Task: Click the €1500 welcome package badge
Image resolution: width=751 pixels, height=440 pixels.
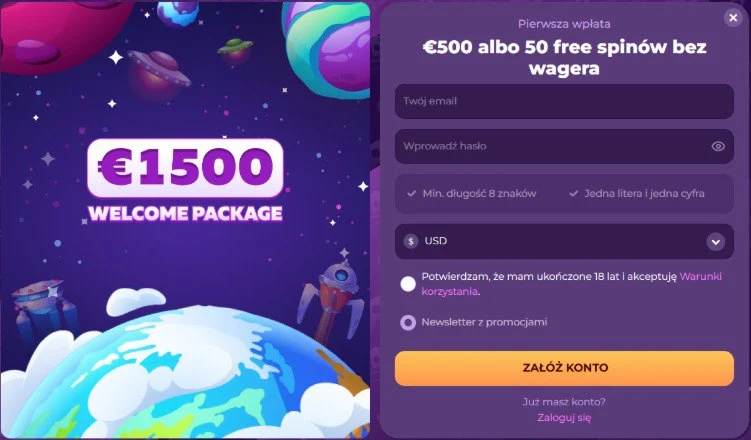Action: click(185, 168)
